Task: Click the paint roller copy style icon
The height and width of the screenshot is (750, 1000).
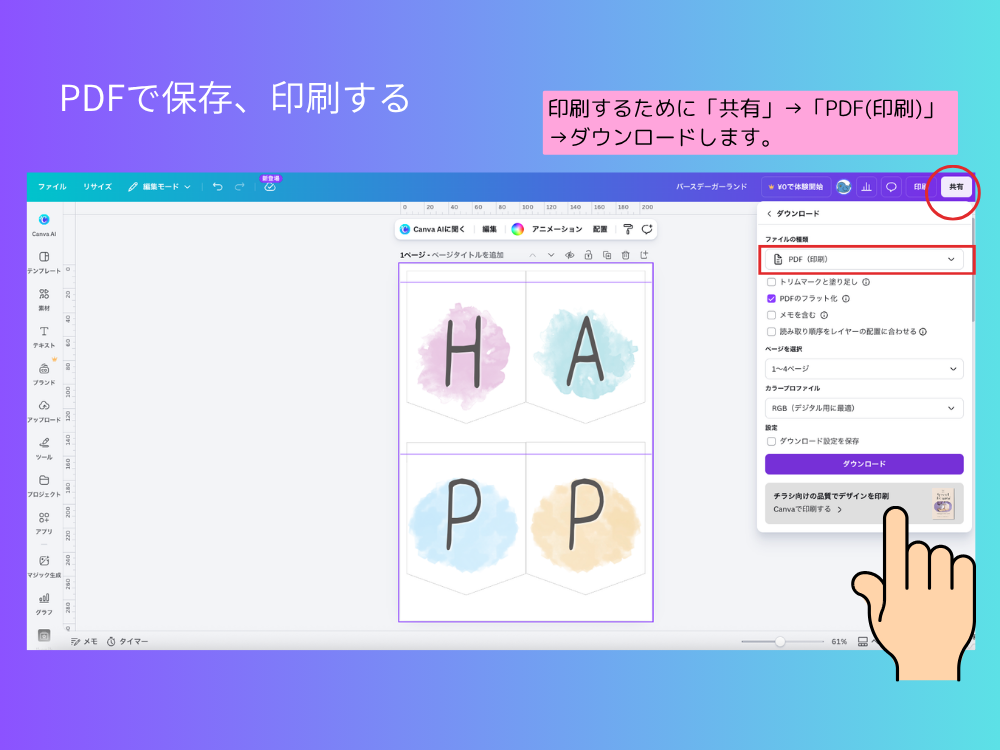Action: (628, 229)
